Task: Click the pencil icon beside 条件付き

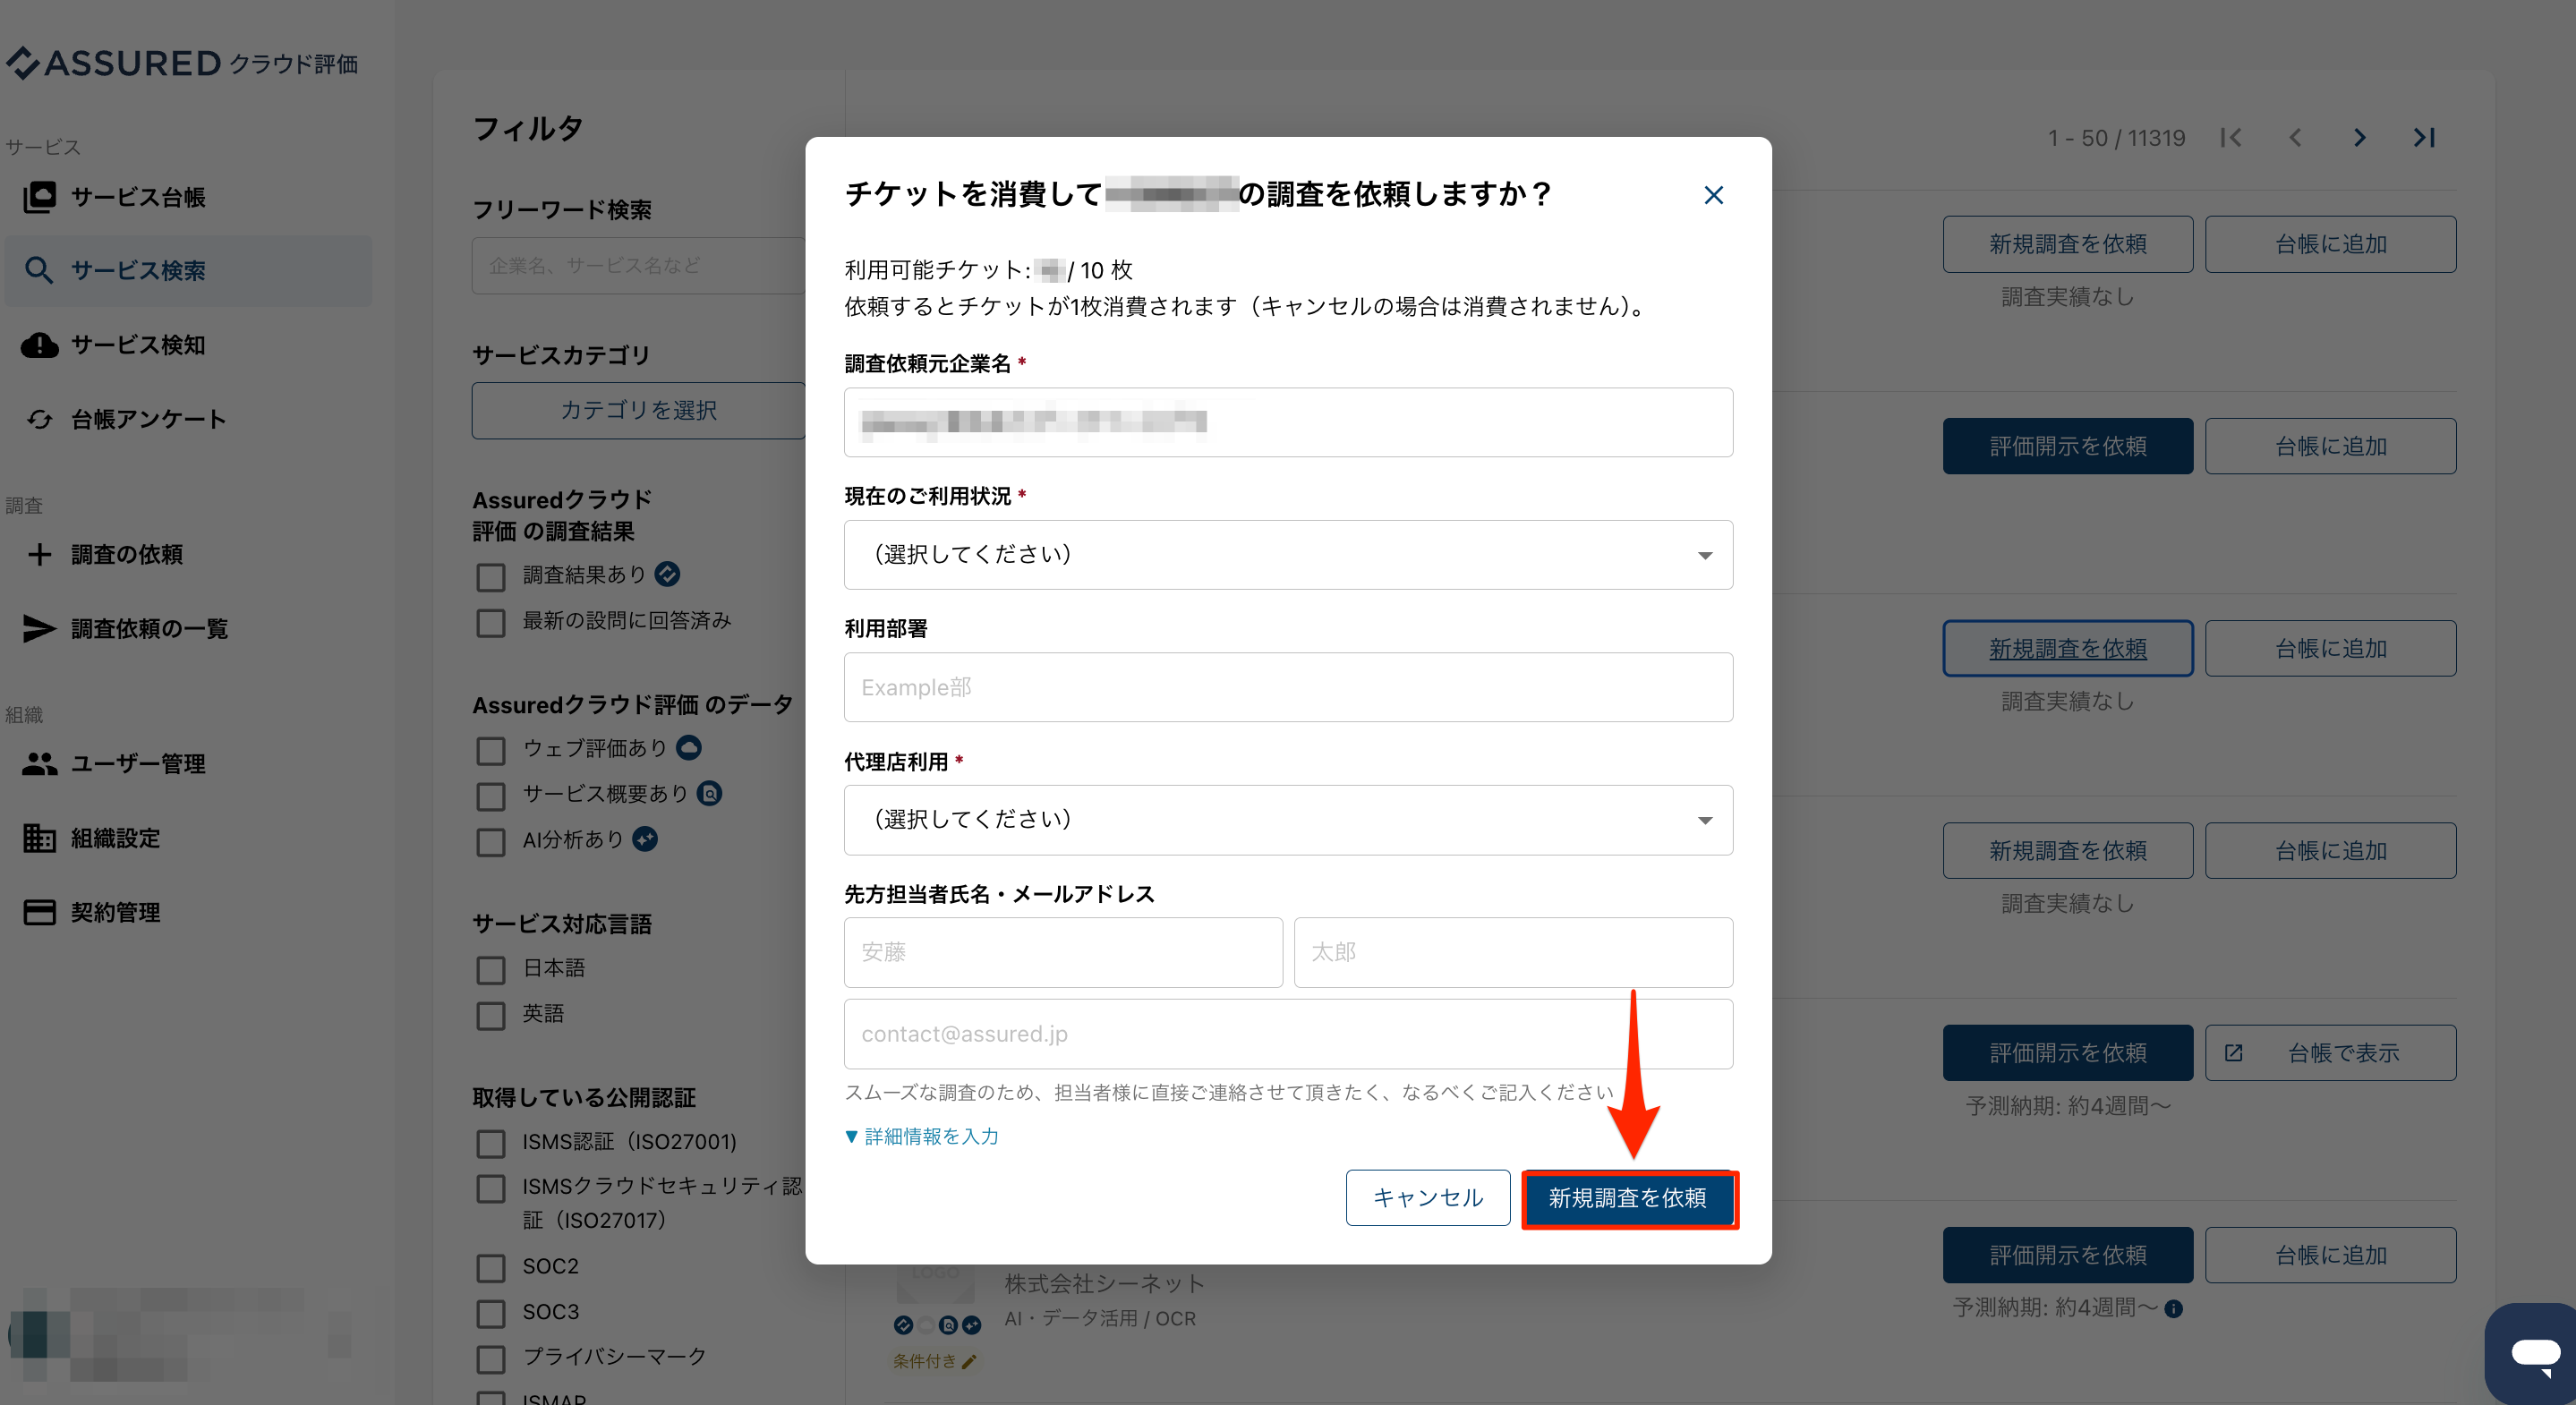Action: 968,1361
